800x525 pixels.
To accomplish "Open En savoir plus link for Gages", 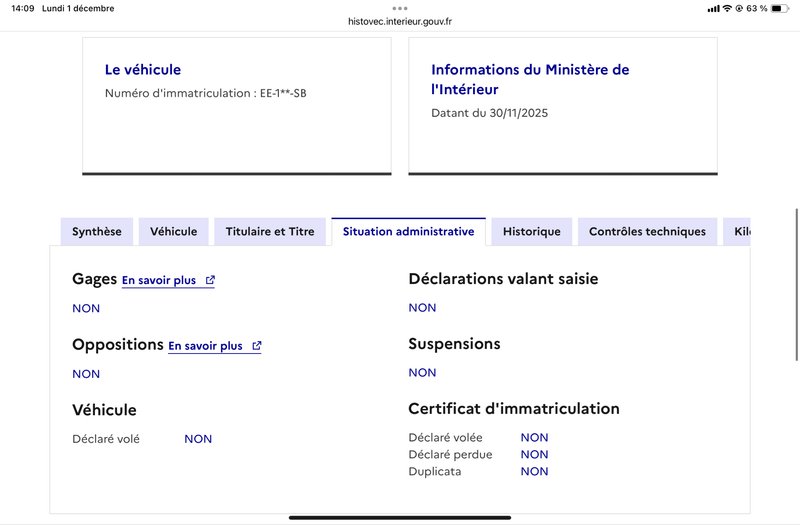I will 159,281.
